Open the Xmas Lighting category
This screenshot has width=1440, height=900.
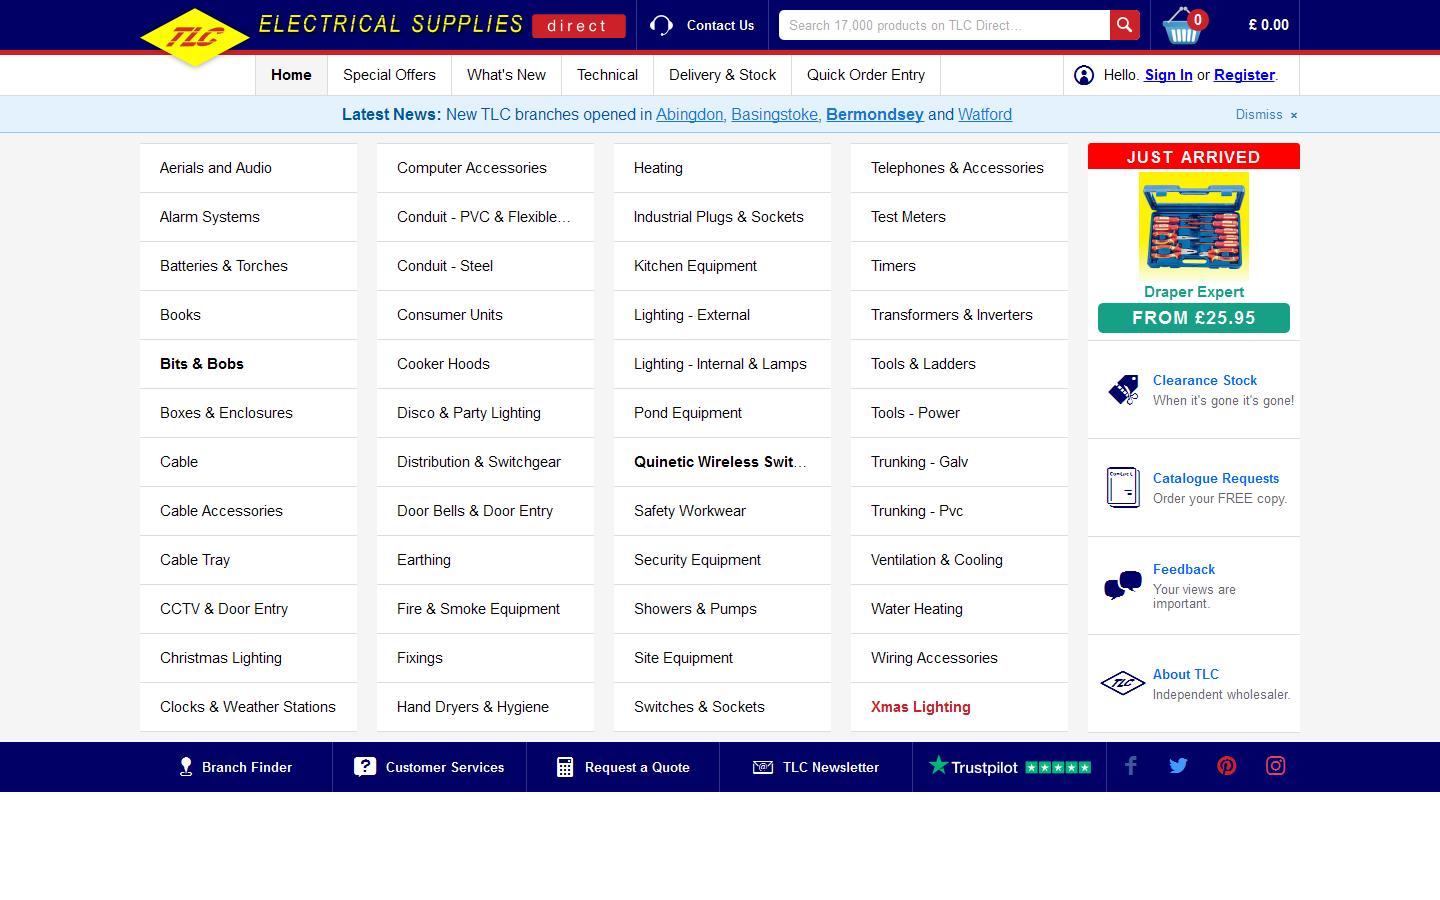919,707
